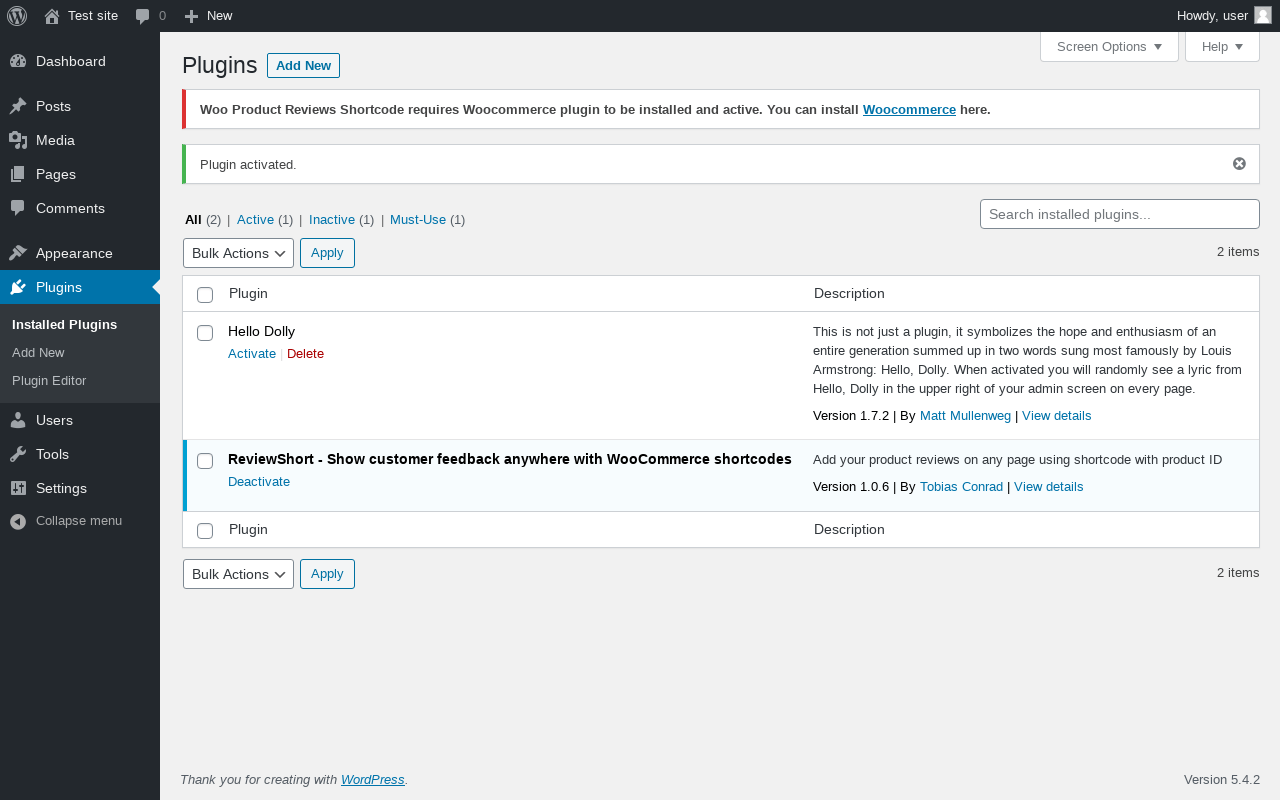
Task: Open the Tools menu label
Action: click(x=52, y=454)
